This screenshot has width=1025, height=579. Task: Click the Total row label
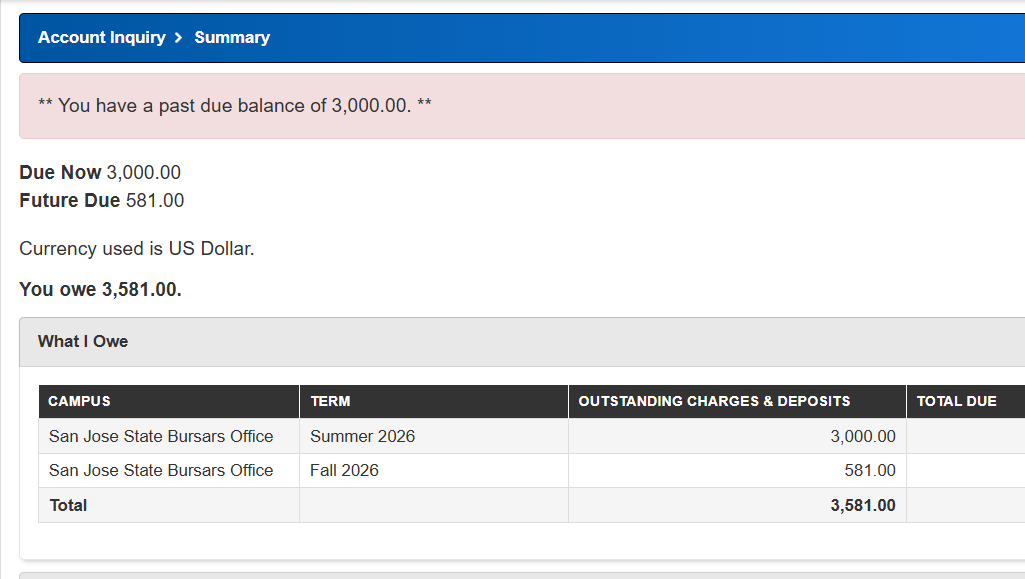[x=69, y=505]
